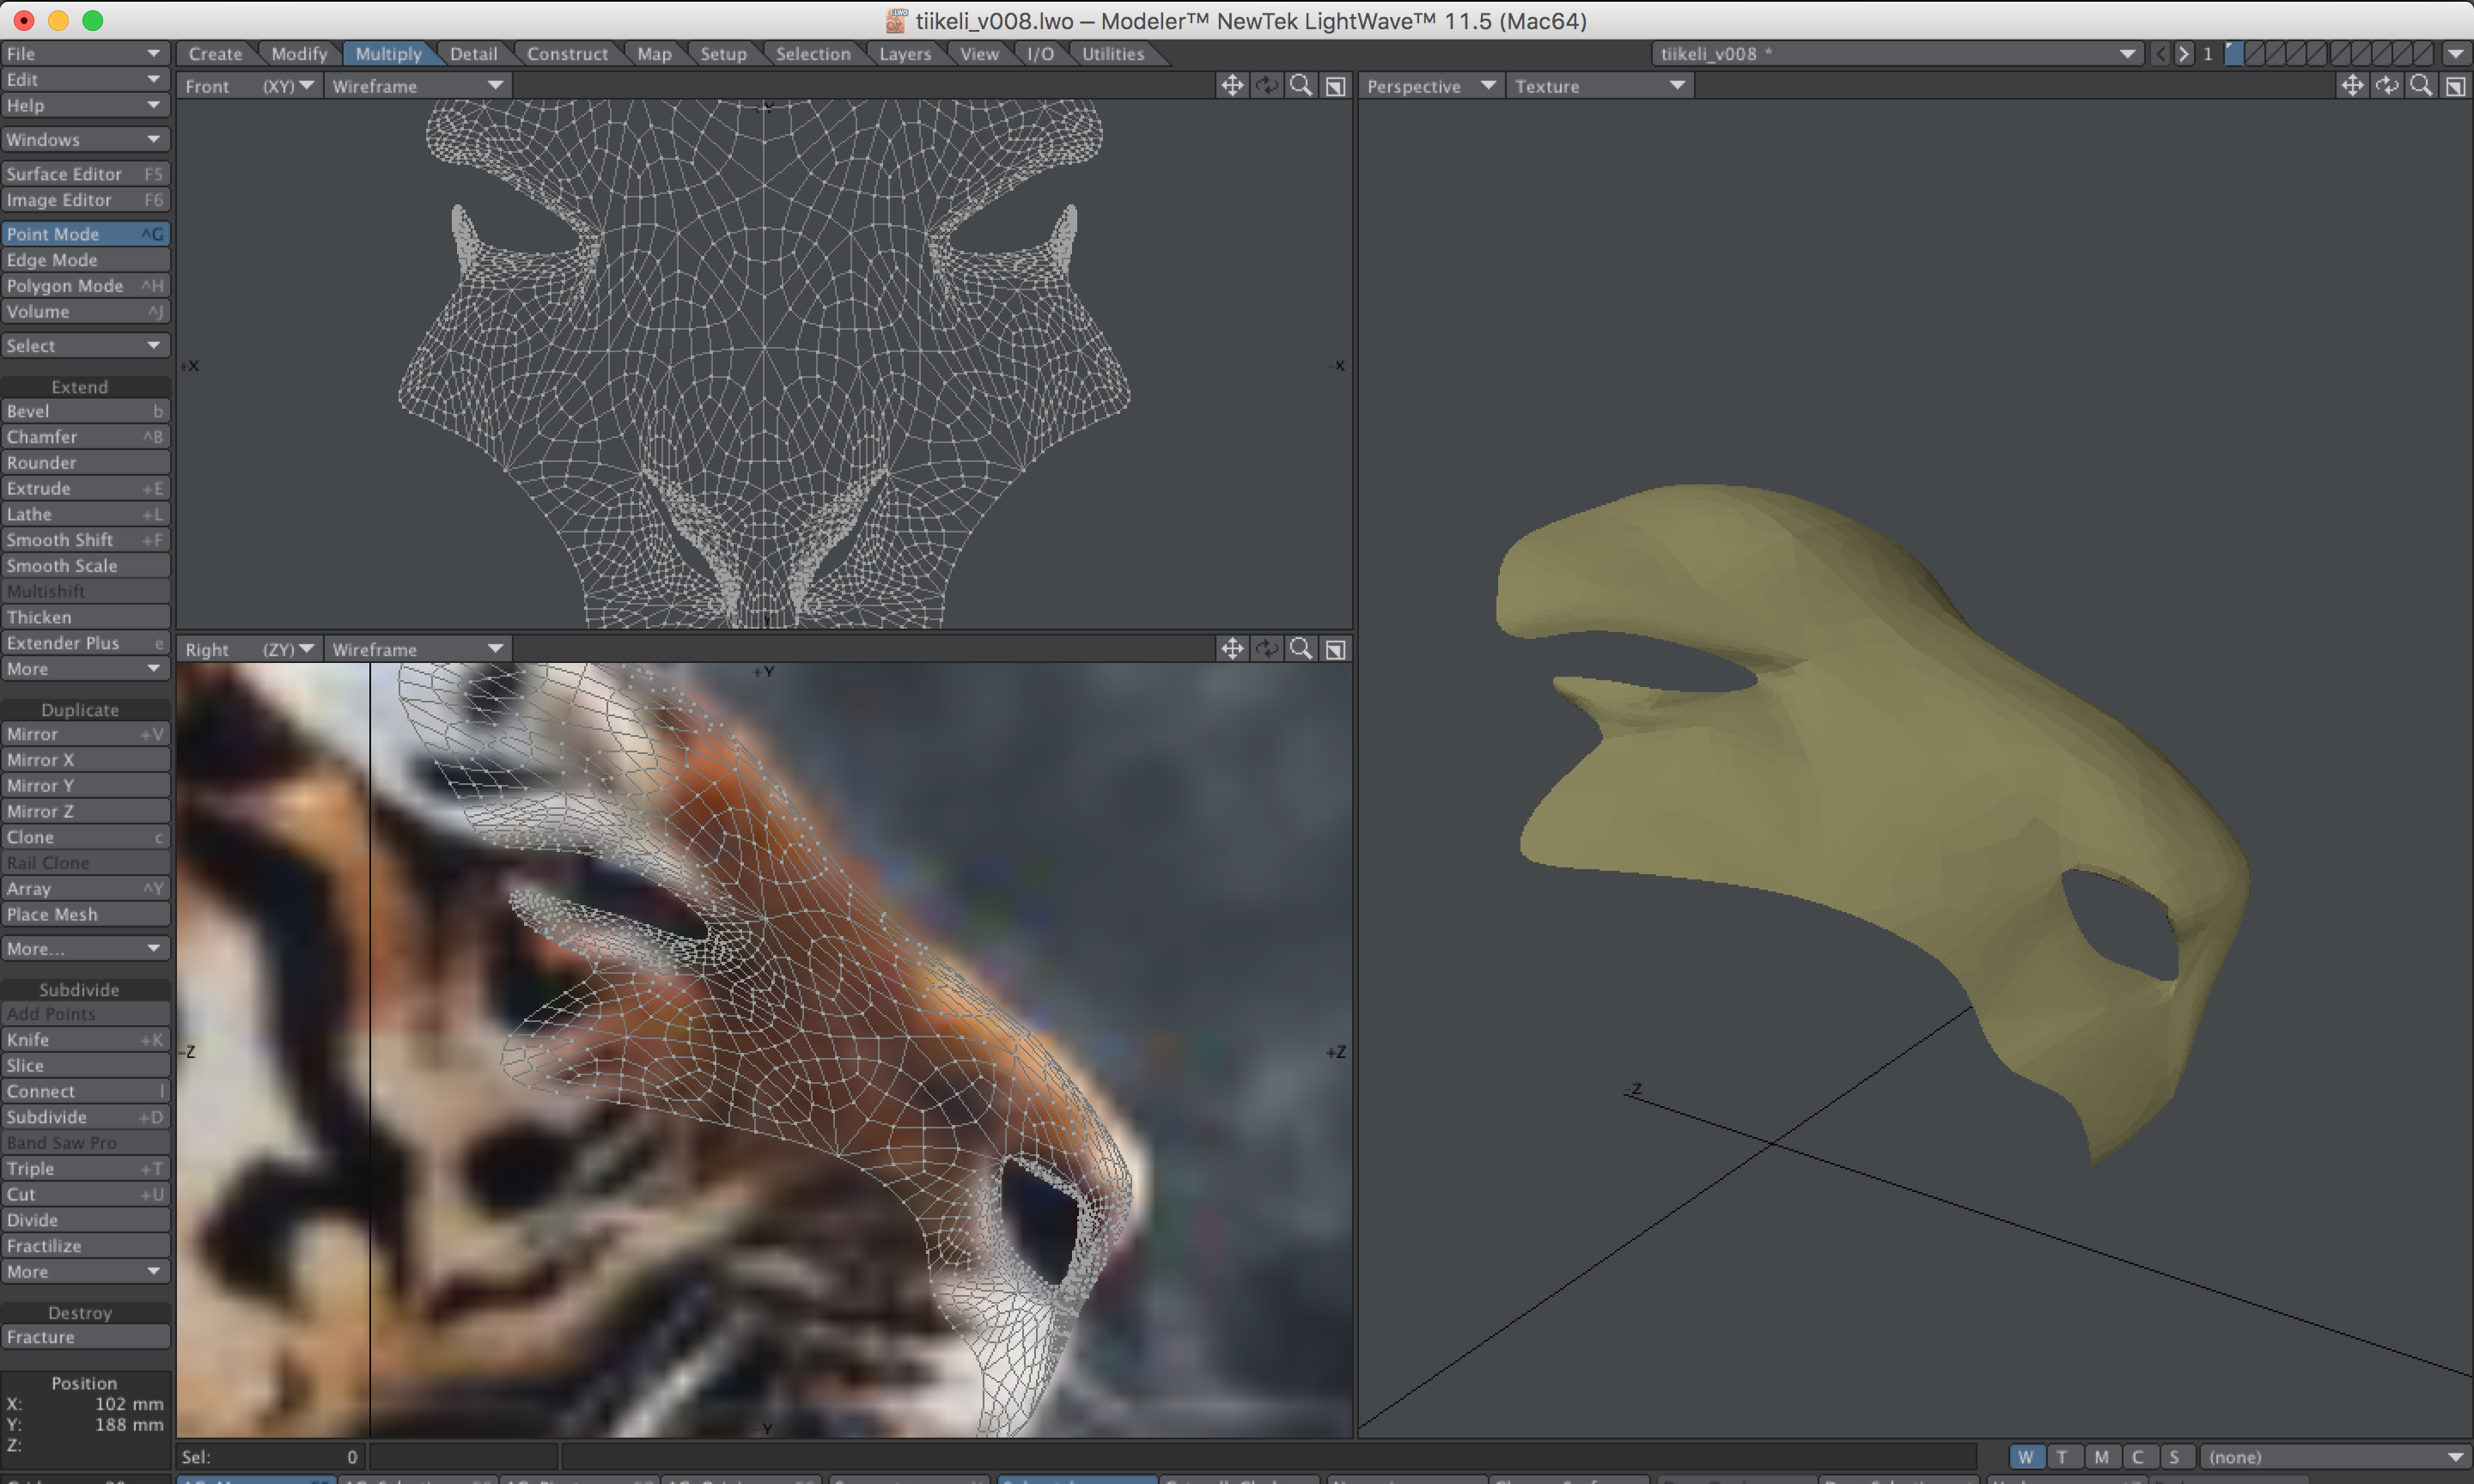The height and width of the screenshot is (1484, 2474).
Task: Activate the third layer slot
Action: (x=2275, y=53)
